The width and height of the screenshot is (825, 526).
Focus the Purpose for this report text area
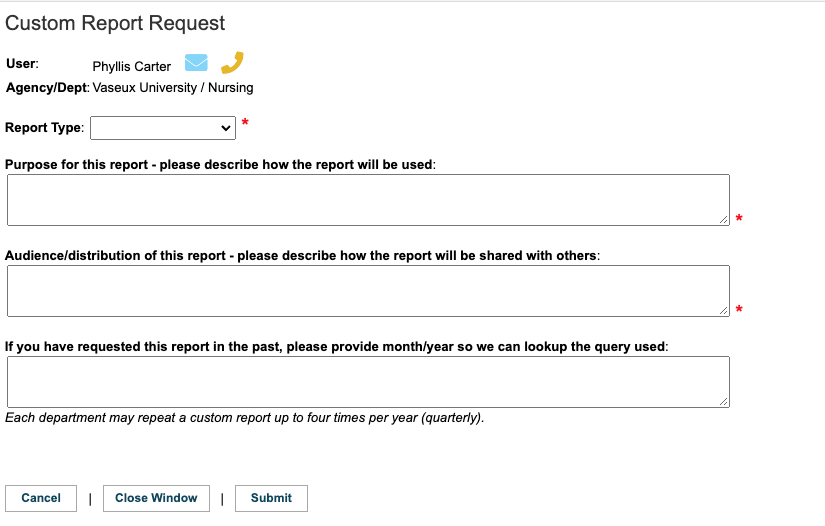coord(368,200)
